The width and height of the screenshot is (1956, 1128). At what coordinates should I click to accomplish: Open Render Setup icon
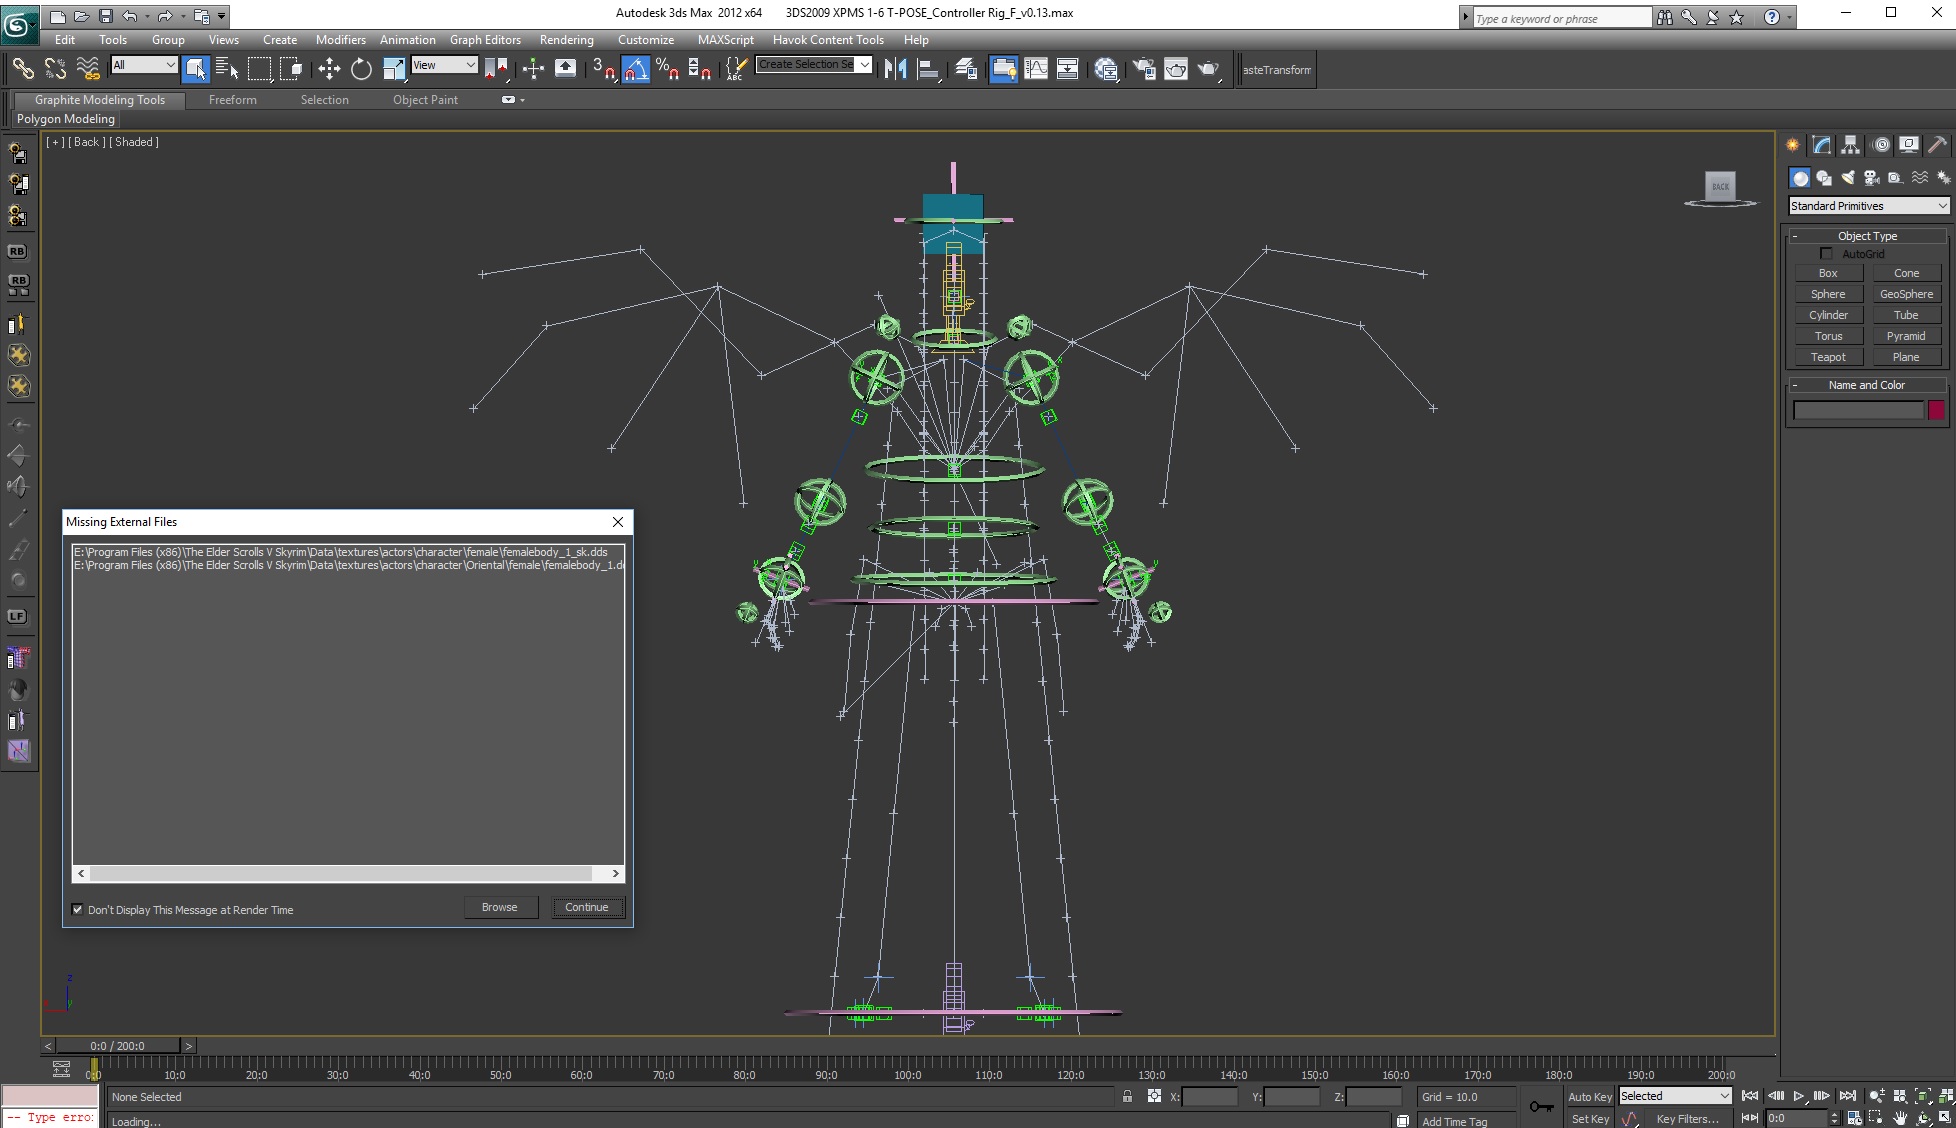point(1144,68)
